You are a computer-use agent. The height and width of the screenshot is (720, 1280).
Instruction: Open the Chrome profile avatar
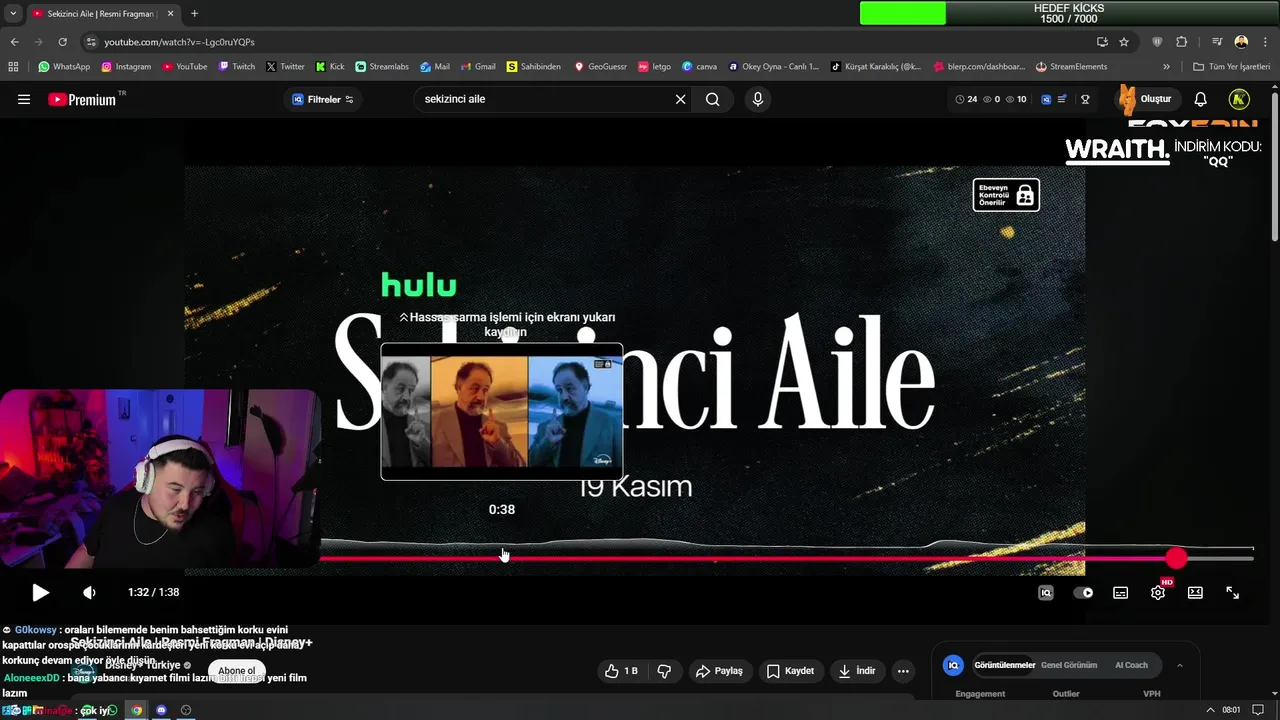[1241, 42]
